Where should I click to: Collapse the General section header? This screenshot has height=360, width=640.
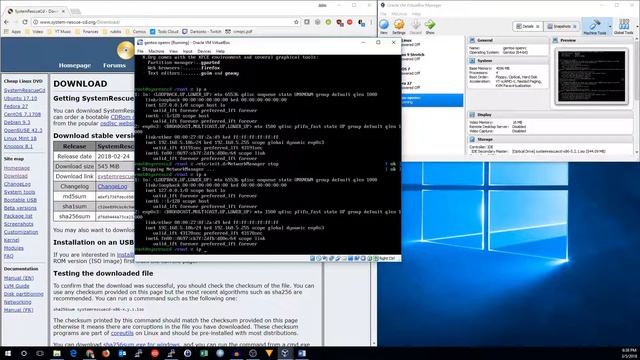507,40
